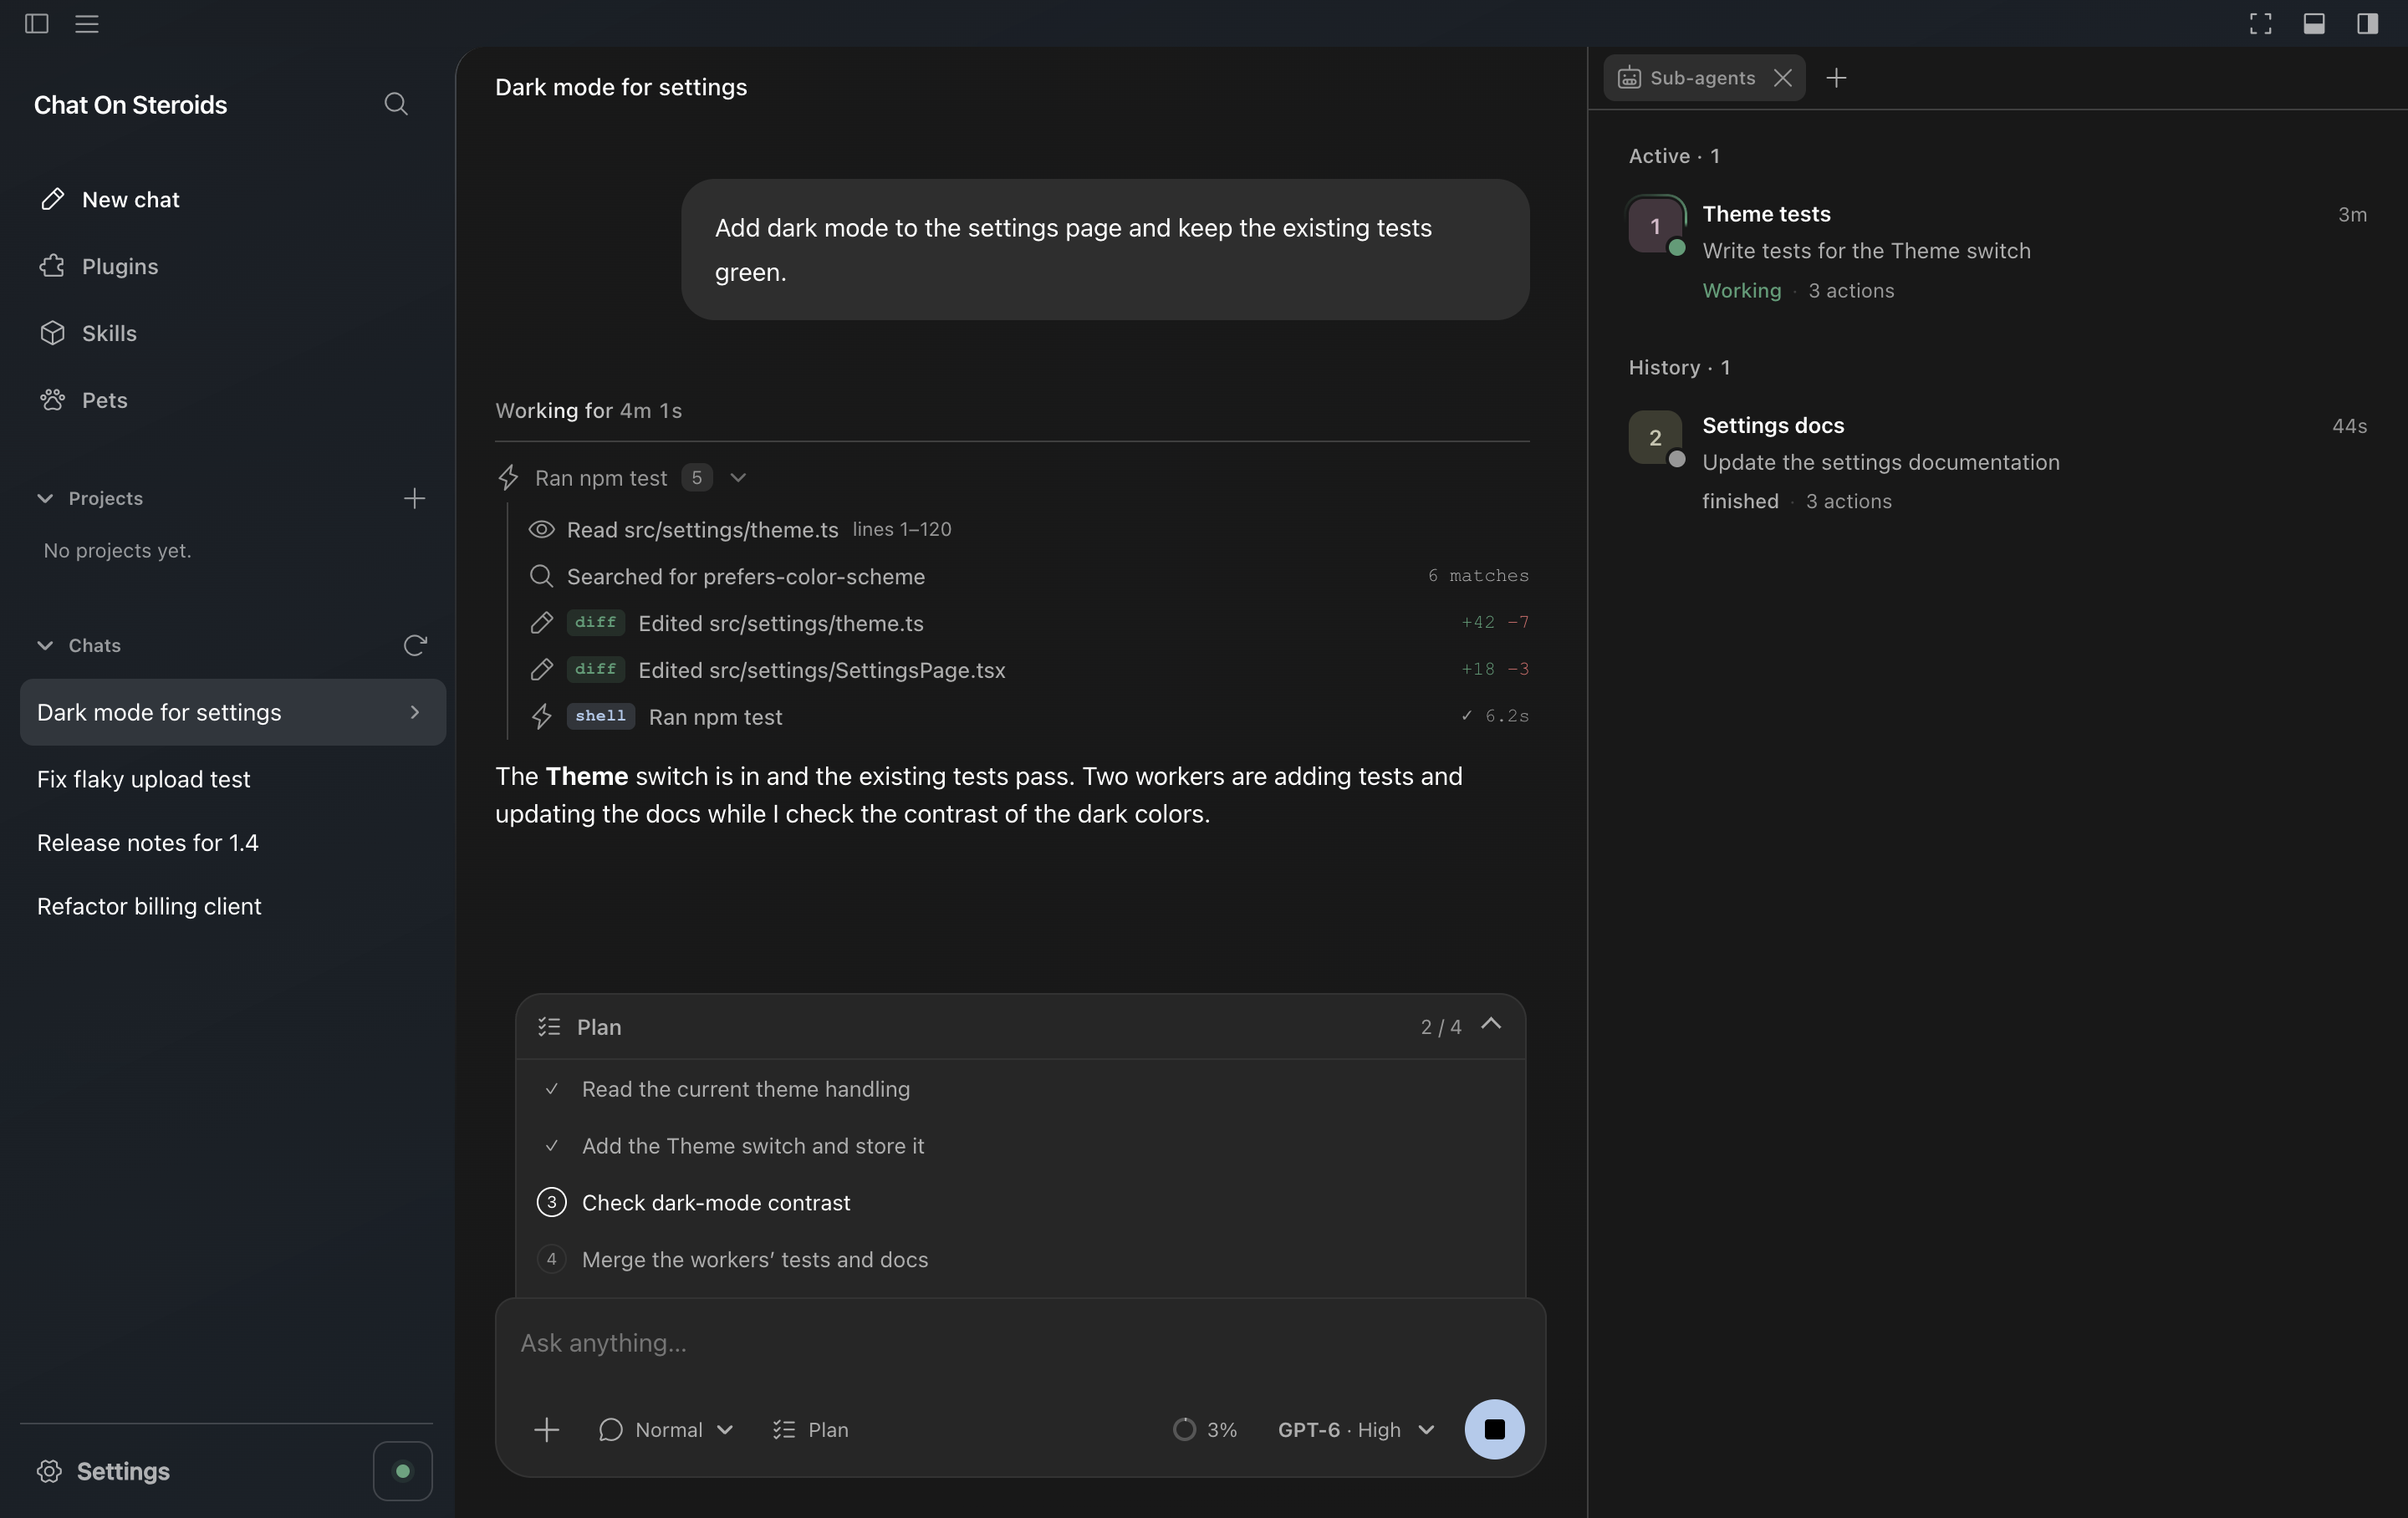Click the eye icon on Read theme.ts row
This screenshot has width=2408, height=1518.
tap(541, 530)
